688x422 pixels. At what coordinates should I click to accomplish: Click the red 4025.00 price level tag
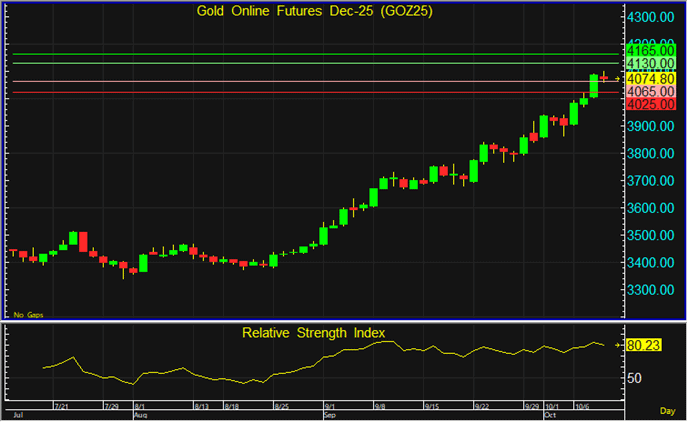[649, 104]
